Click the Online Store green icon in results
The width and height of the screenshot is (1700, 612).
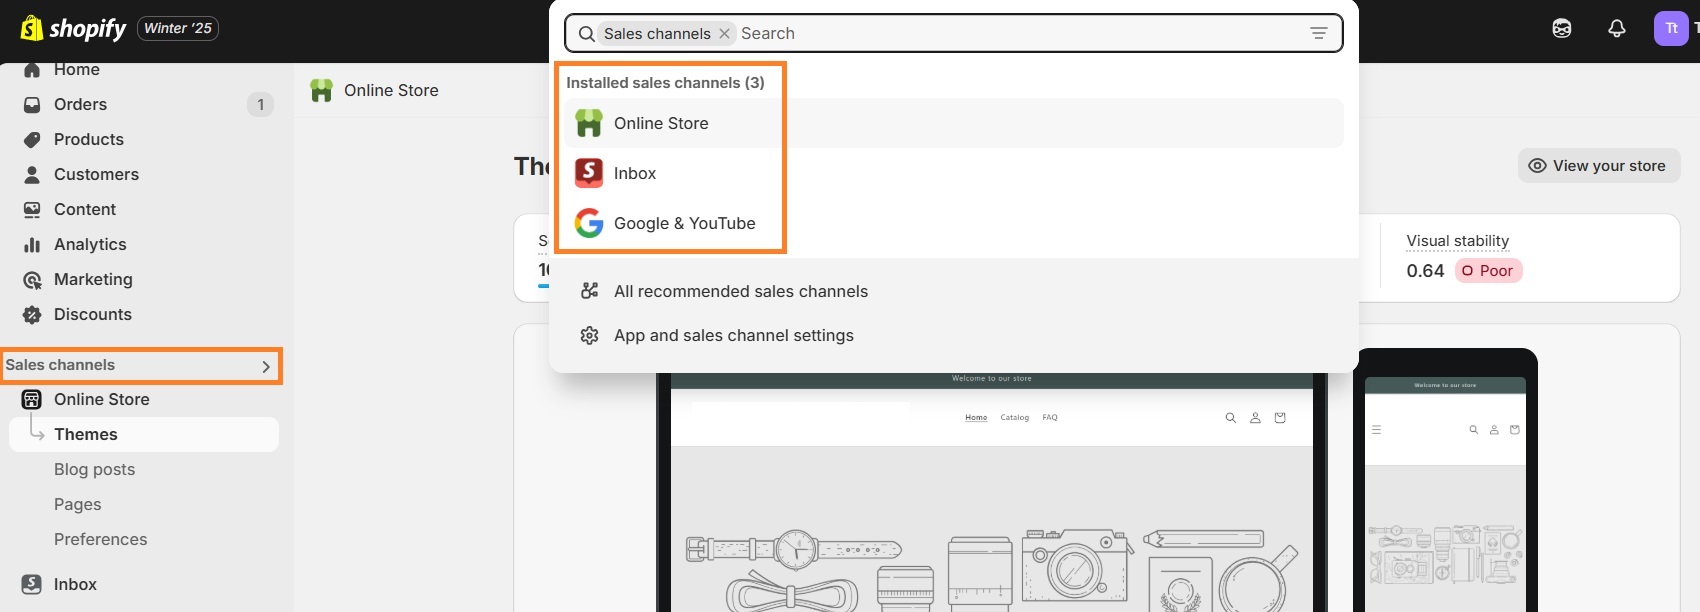click(589, 123)
